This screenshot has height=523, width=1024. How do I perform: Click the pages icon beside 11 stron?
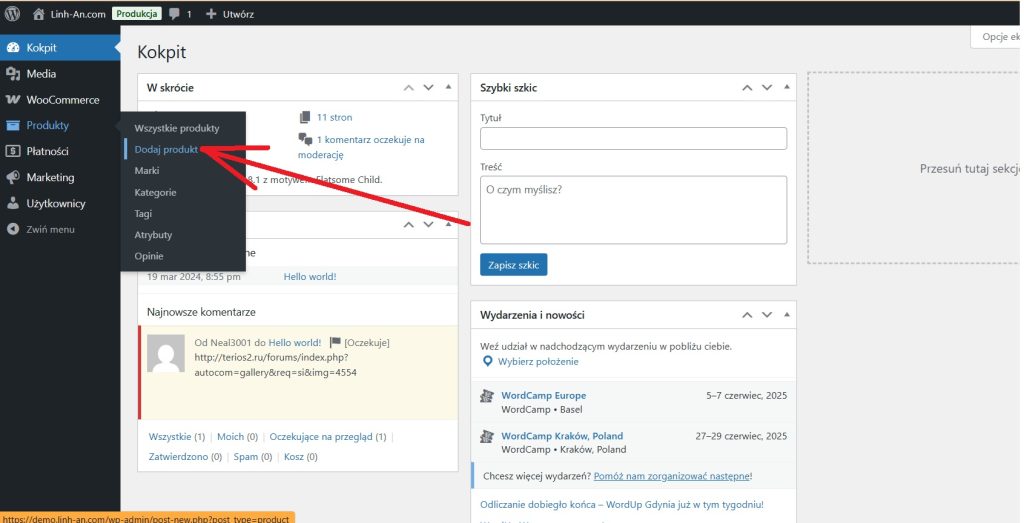pos(305,118)
